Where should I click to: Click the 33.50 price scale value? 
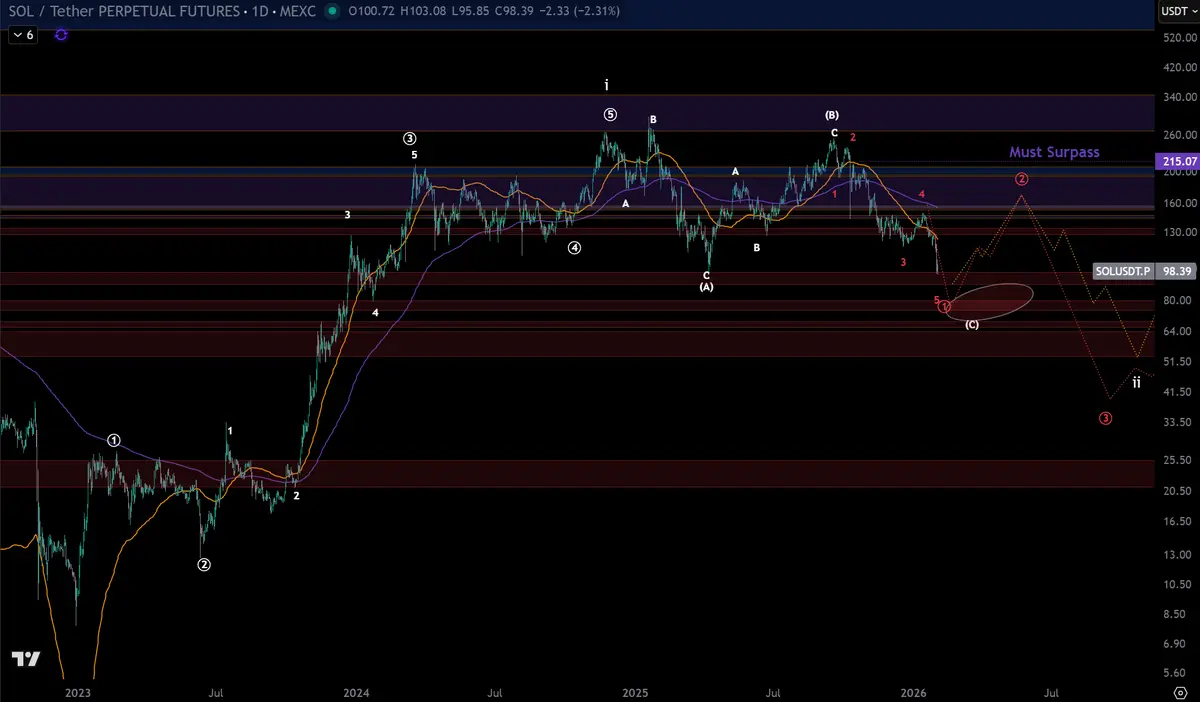(x=1178, y=423)
